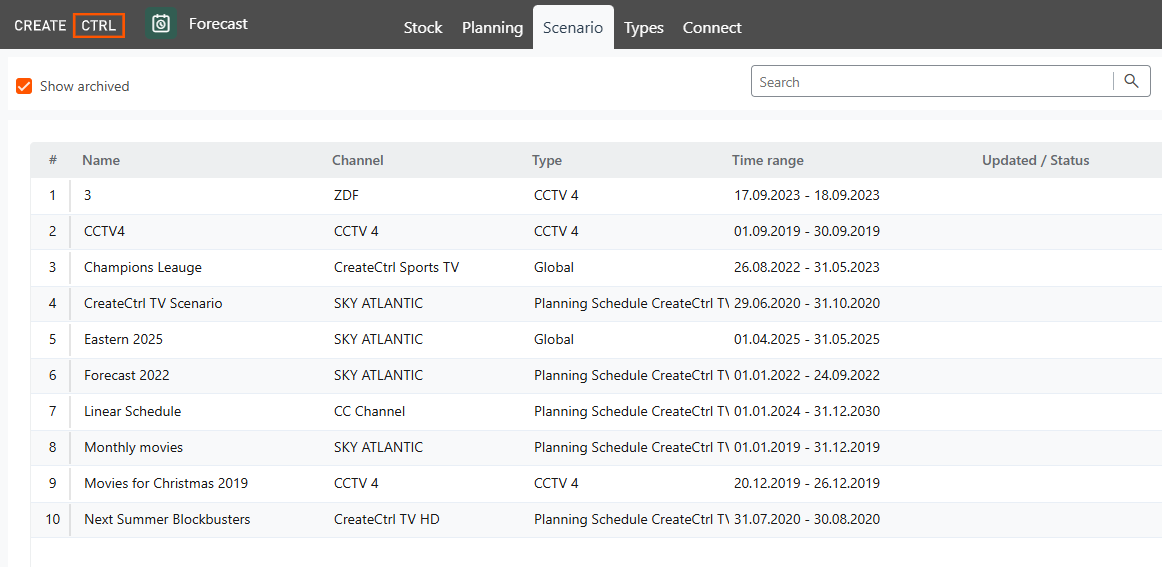Focus the Search input field
Viewport: 1162px width, 567px height.
pos(934,82)
